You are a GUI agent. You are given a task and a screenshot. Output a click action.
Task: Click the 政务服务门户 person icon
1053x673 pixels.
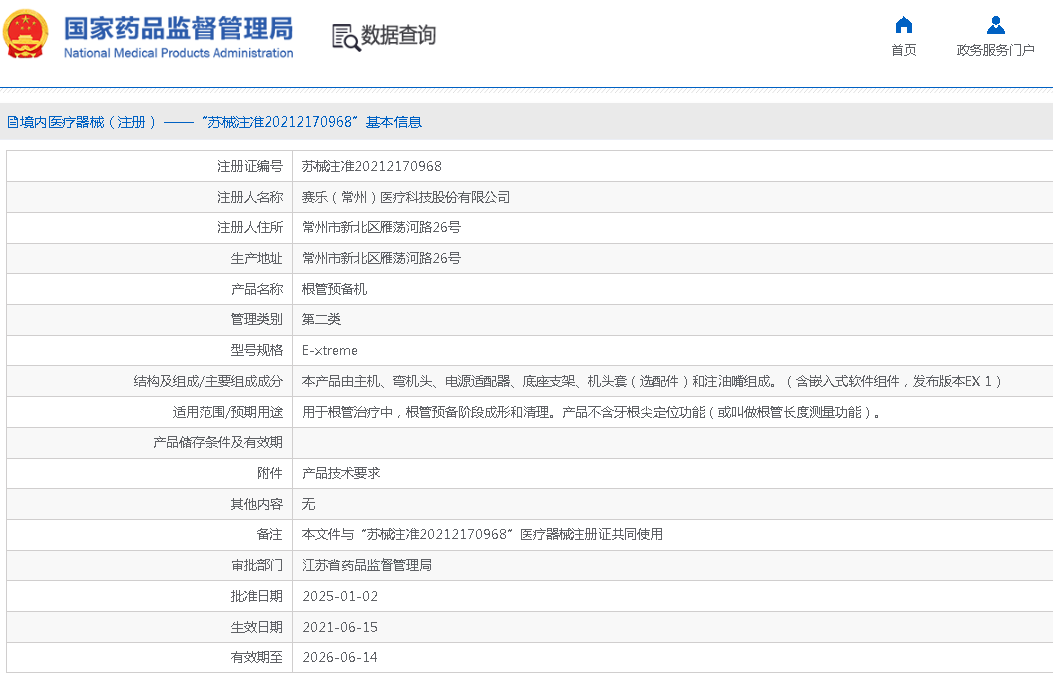[x=995, y=25]
